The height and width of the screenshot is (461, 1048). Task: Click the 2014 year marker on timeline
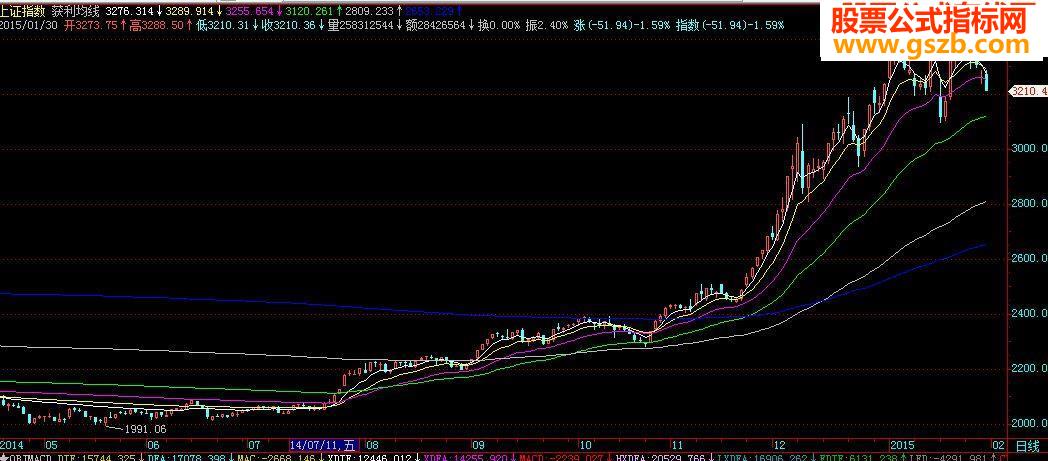coord(11,444)
